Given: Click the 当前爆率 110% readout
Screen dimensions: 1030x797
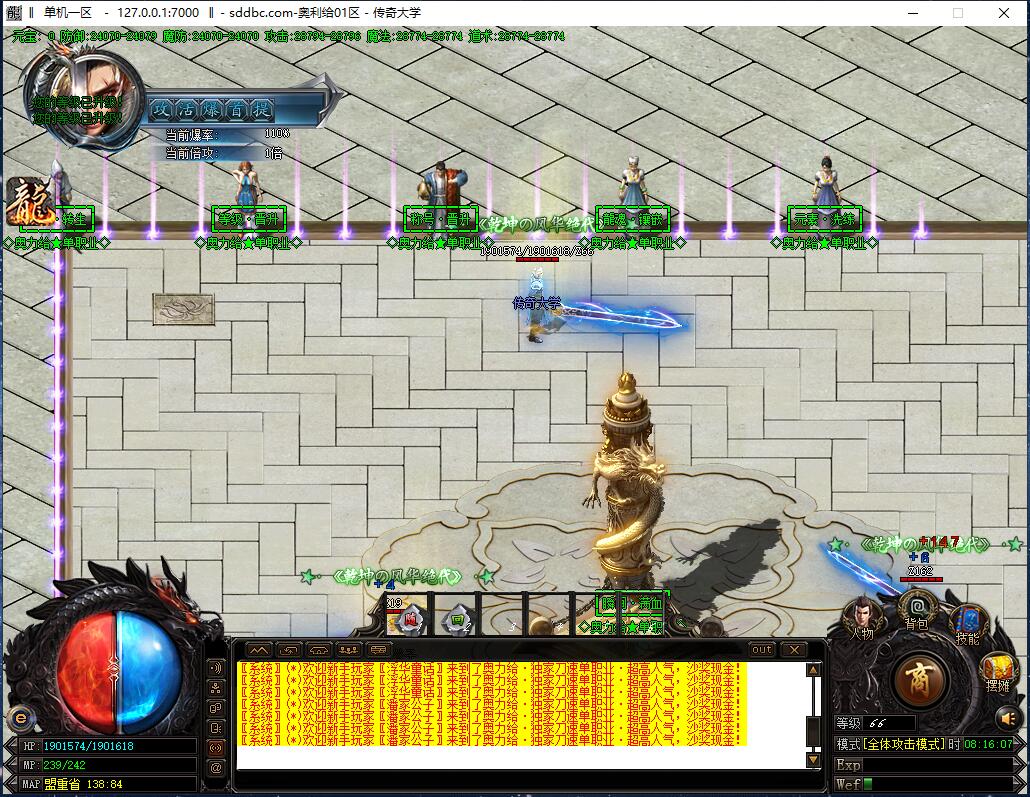Looking at the screenshot, I should pyautogui.click(x=227, y=134).
